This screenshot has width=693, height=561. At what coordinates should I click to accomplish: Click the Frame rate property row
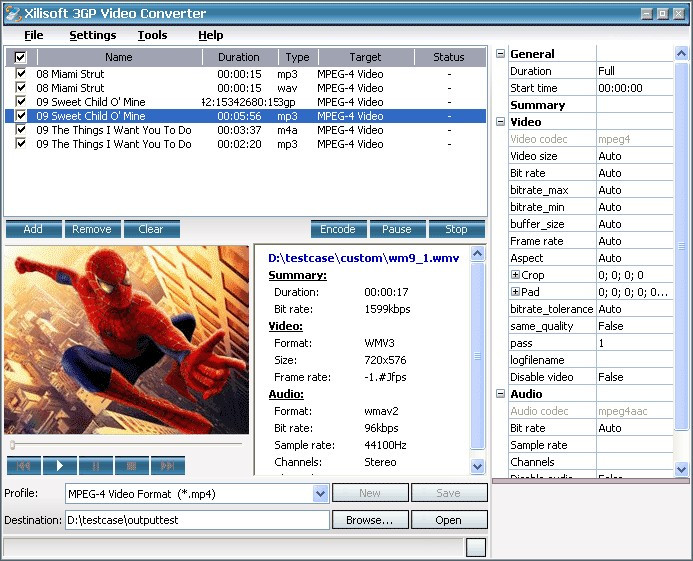pyautogui.click(x=591, y=241)
